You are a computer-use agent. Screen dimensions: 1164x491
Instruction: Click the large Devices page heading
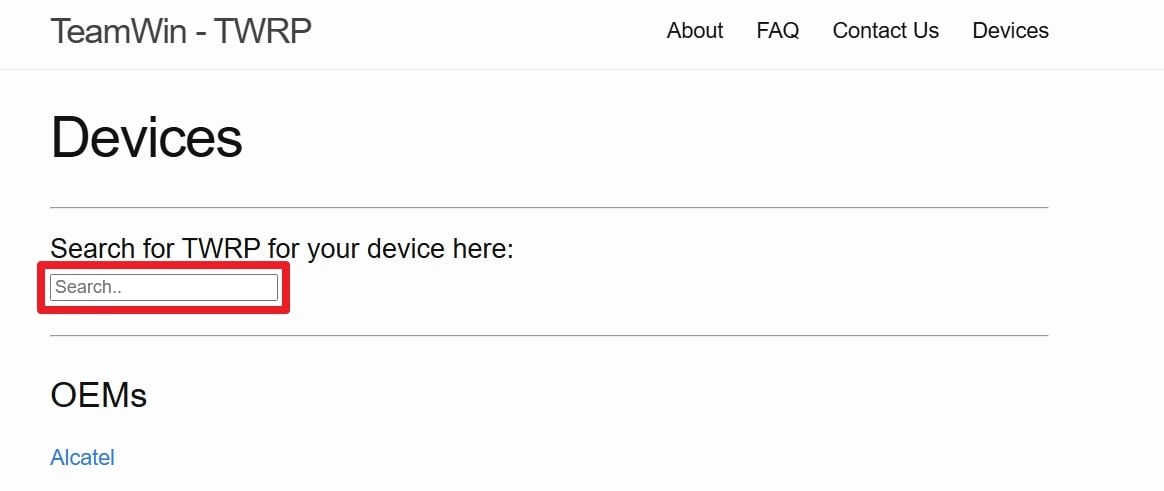pos(147,137)
